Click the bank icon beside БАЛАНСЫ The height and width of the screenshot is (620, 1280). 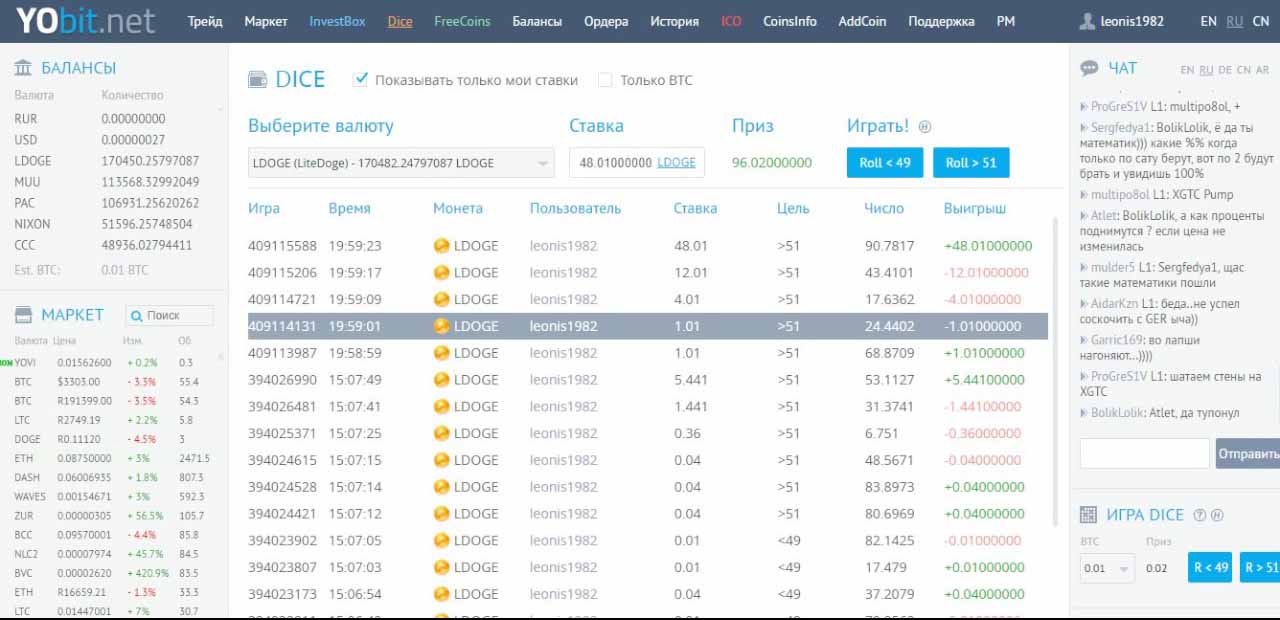pyautogui.click(x=23, y=68)
